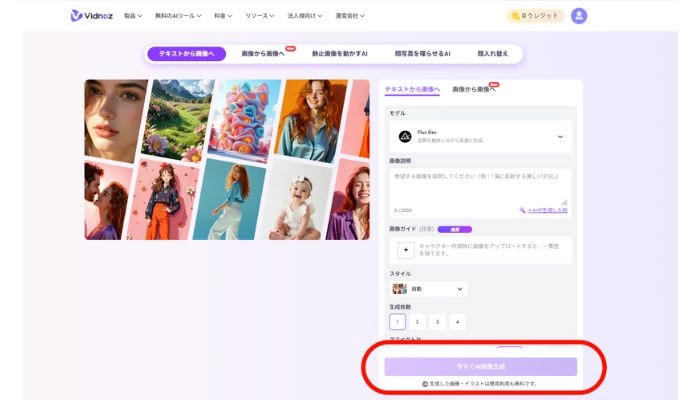Click the Flux Dev model logo icon

coord(405,136)
